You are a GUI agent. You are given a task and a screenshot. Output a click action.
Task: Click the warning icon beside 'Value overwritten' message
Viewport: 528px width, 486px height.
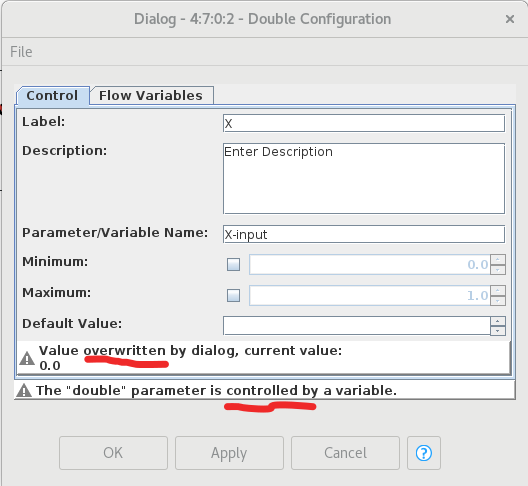pos(27,358)
